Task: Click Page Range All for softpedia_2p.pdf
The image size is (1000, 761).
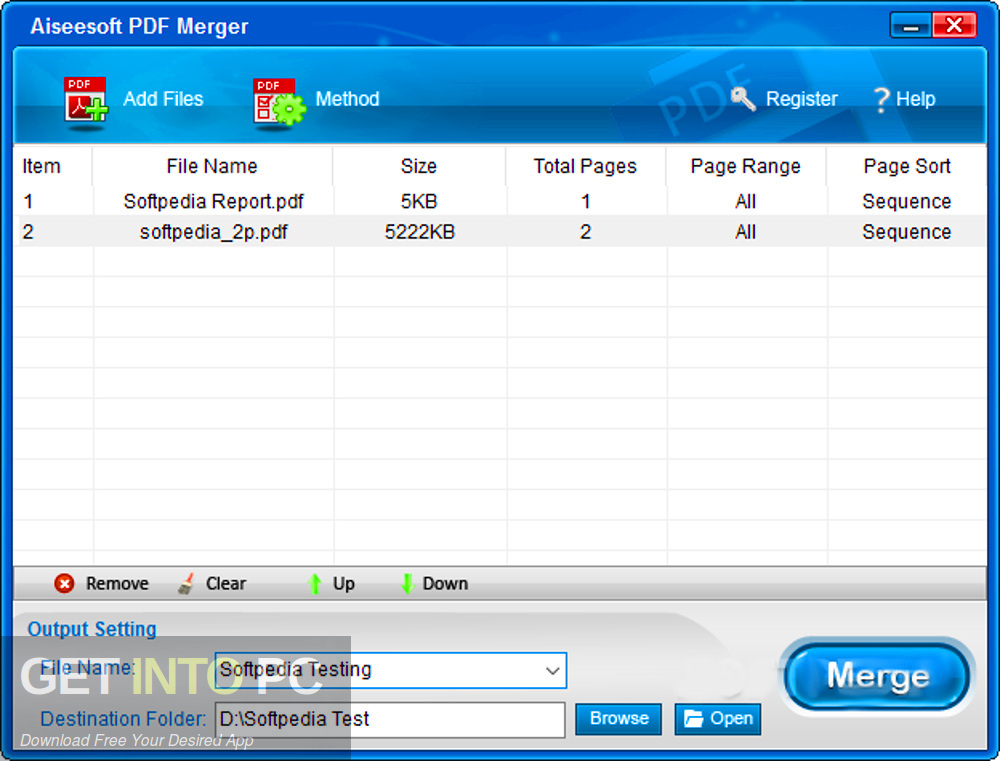Action: (x=746, y=232)
